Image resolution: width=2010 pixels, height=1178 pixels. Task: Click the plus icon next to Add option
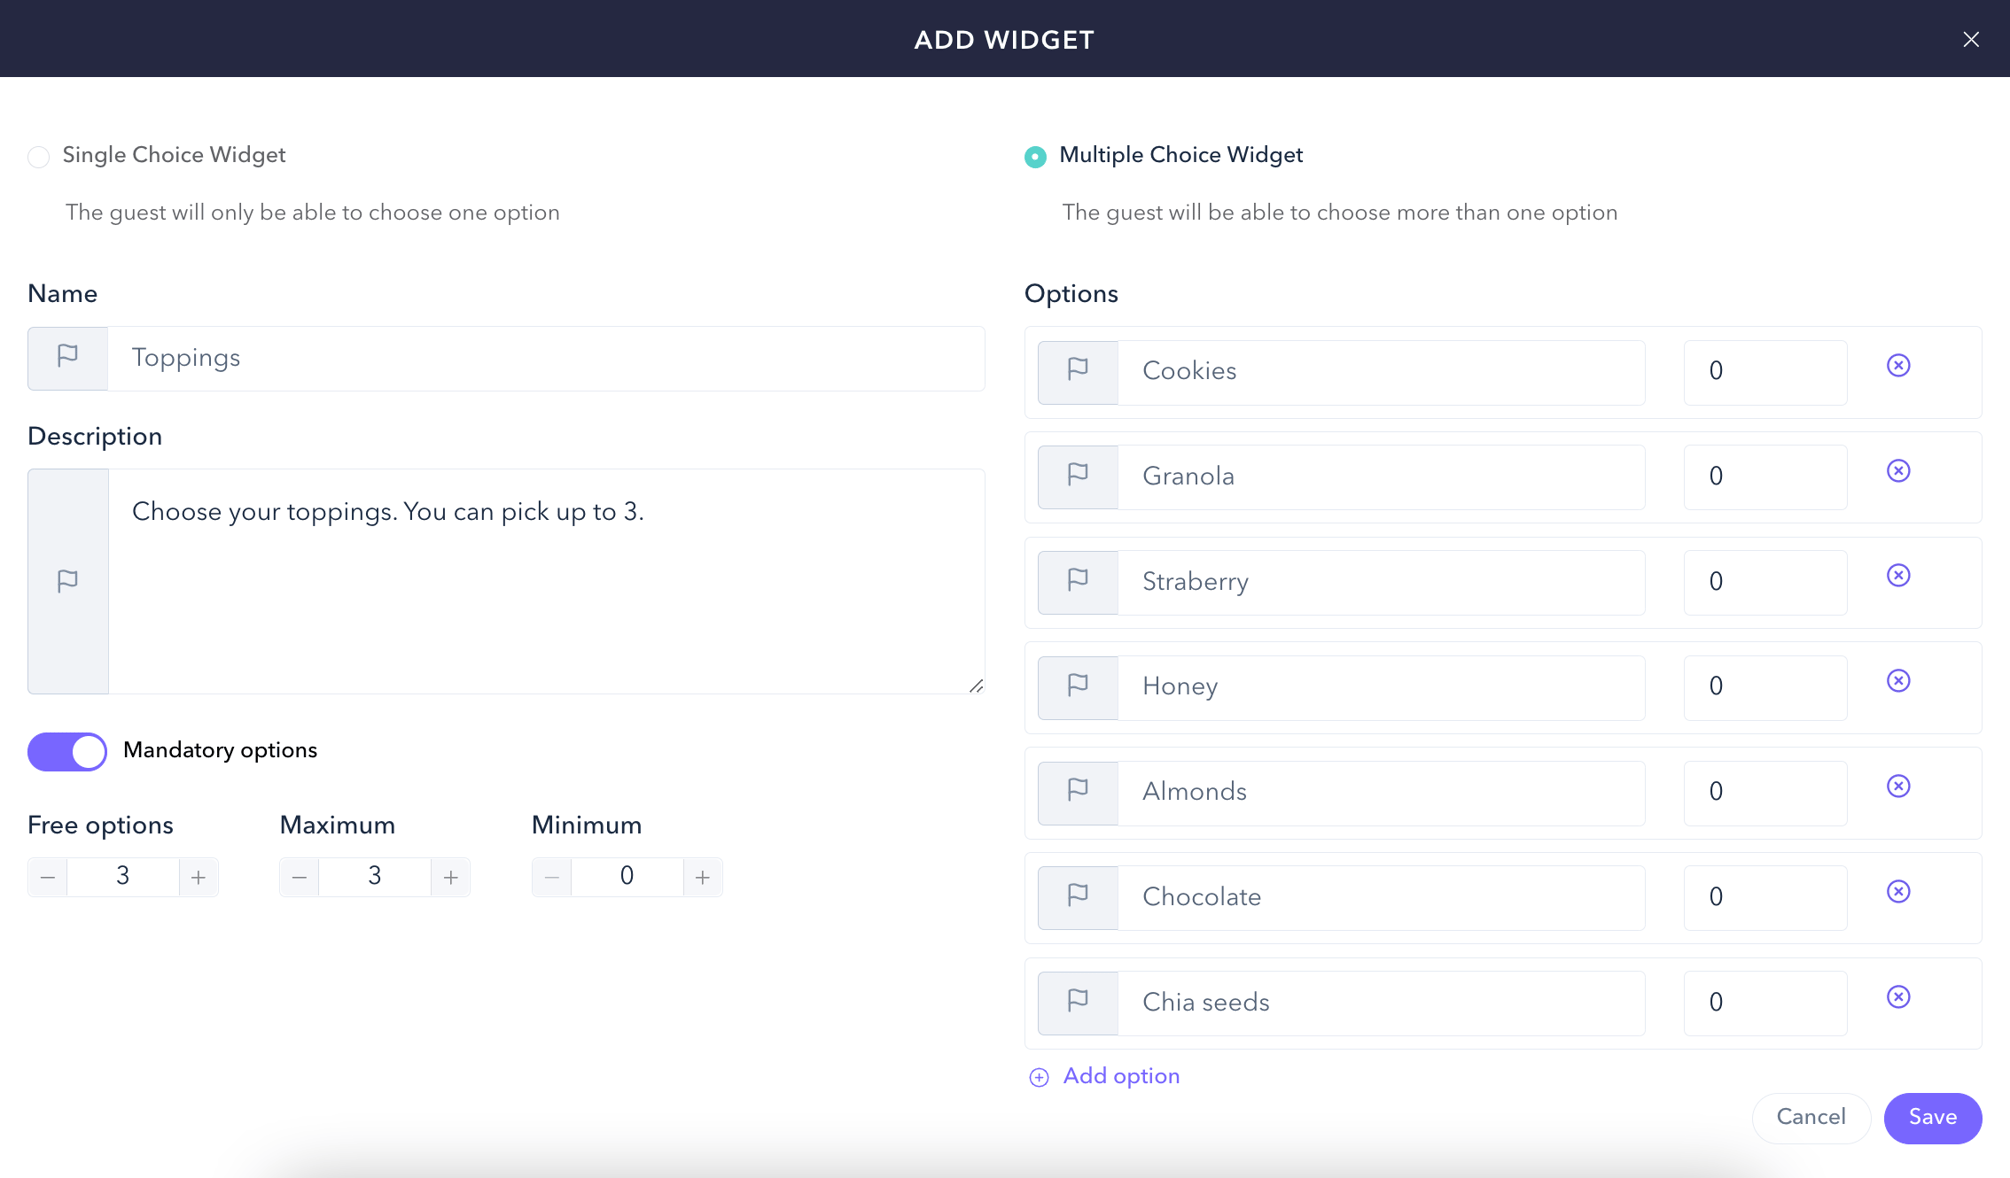click(x=1038, y=1077)
